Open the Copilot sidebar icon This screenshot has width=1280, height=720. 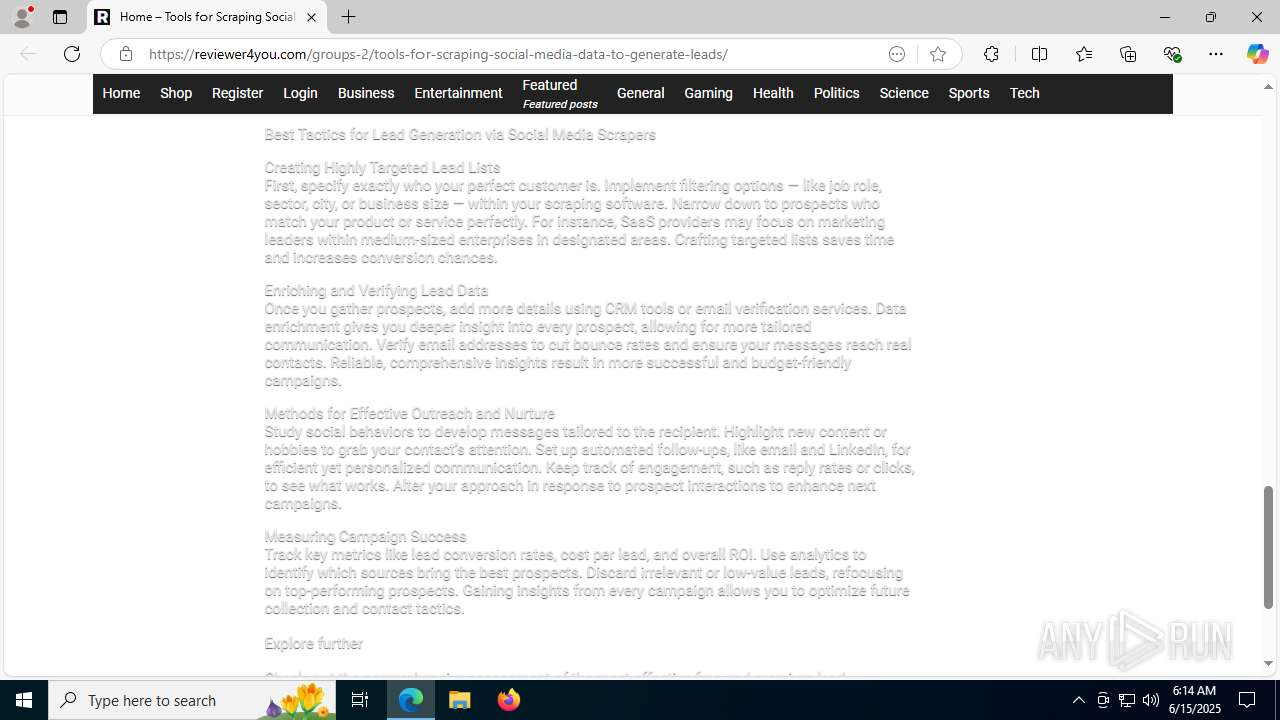pyautogui.click(x=1257, y=54)
